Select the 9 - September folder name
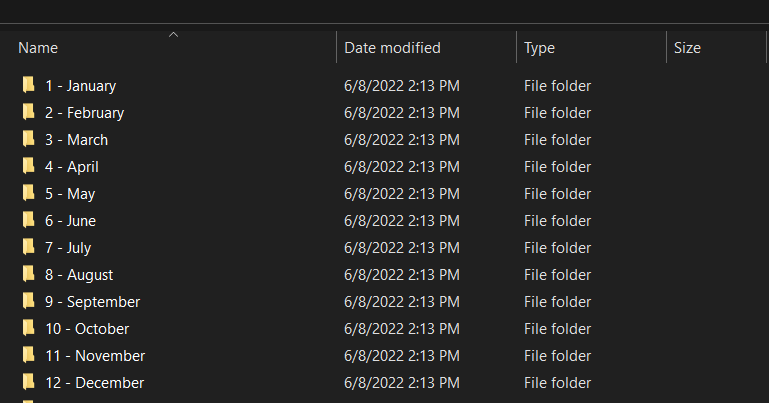Screen dimensions: 769x403 coord(92,302)
